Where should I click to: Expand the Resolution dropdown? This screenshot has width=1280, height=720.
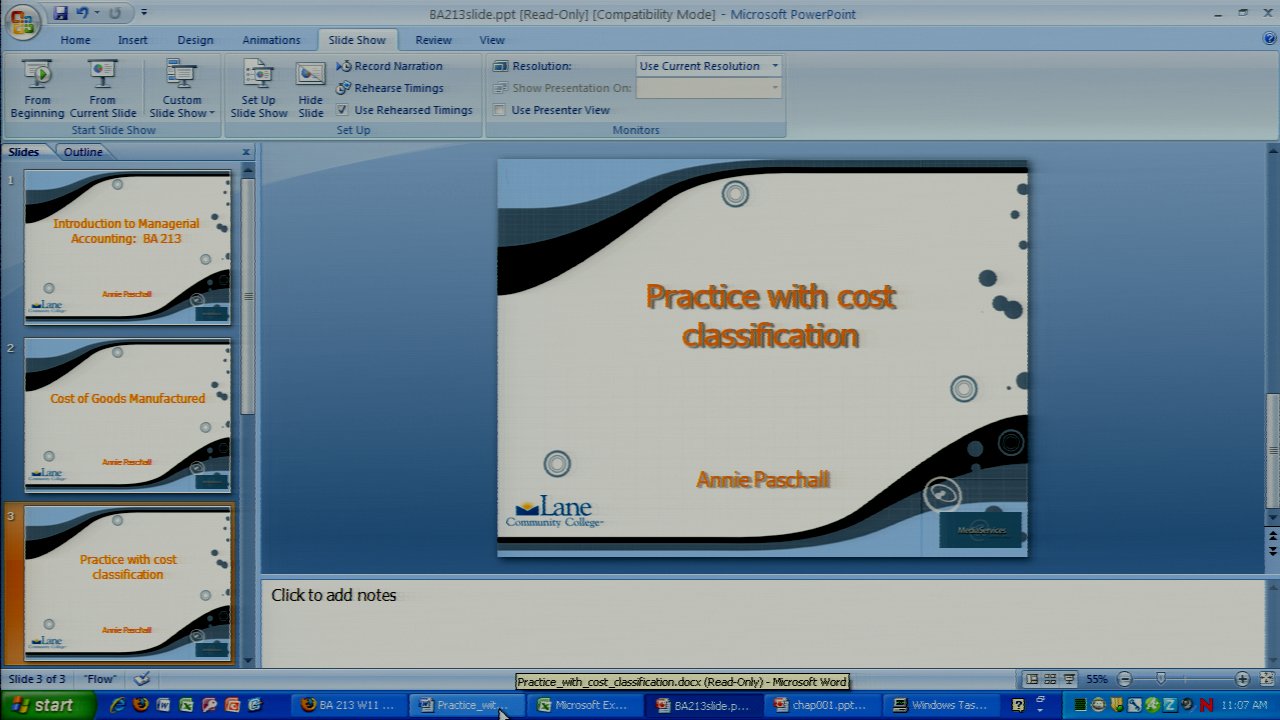pos(774,66)
